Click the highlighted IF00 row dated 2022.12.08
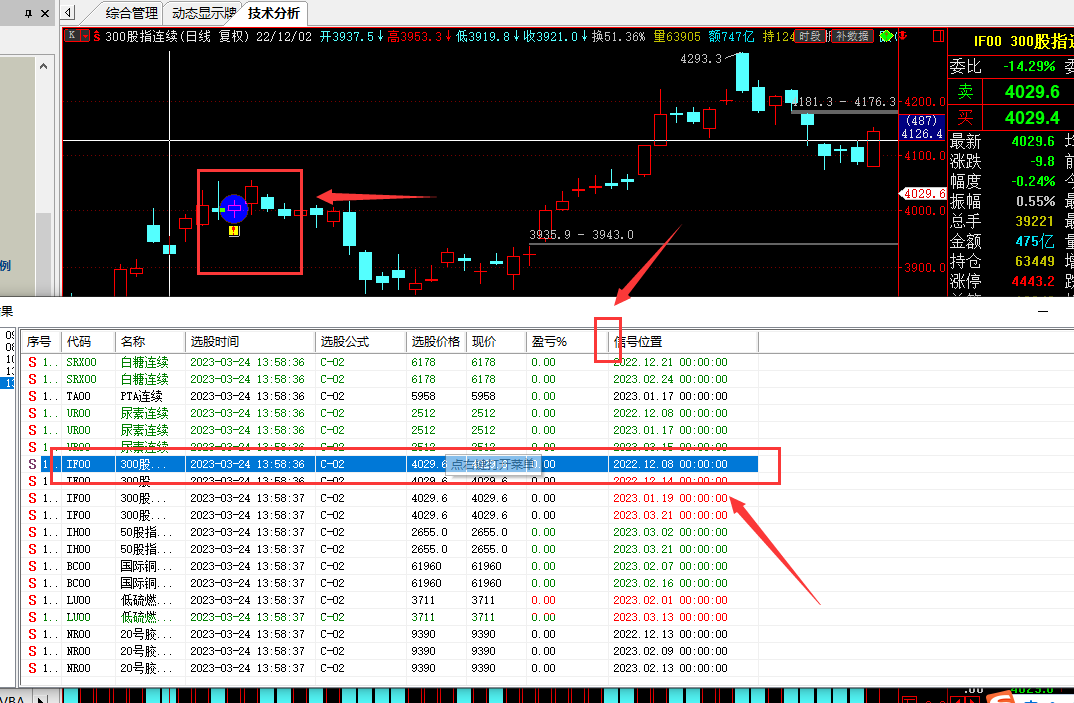 pos(390,464)
